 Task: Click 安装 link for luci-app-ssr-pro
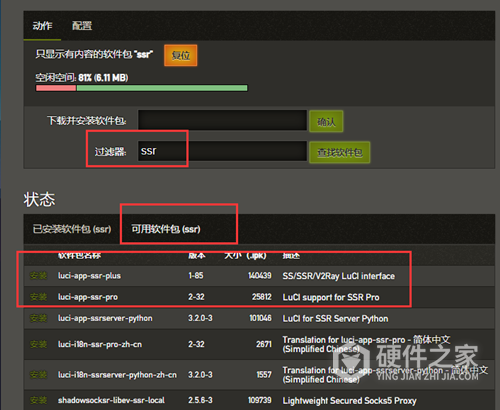[x=38, y=297]
